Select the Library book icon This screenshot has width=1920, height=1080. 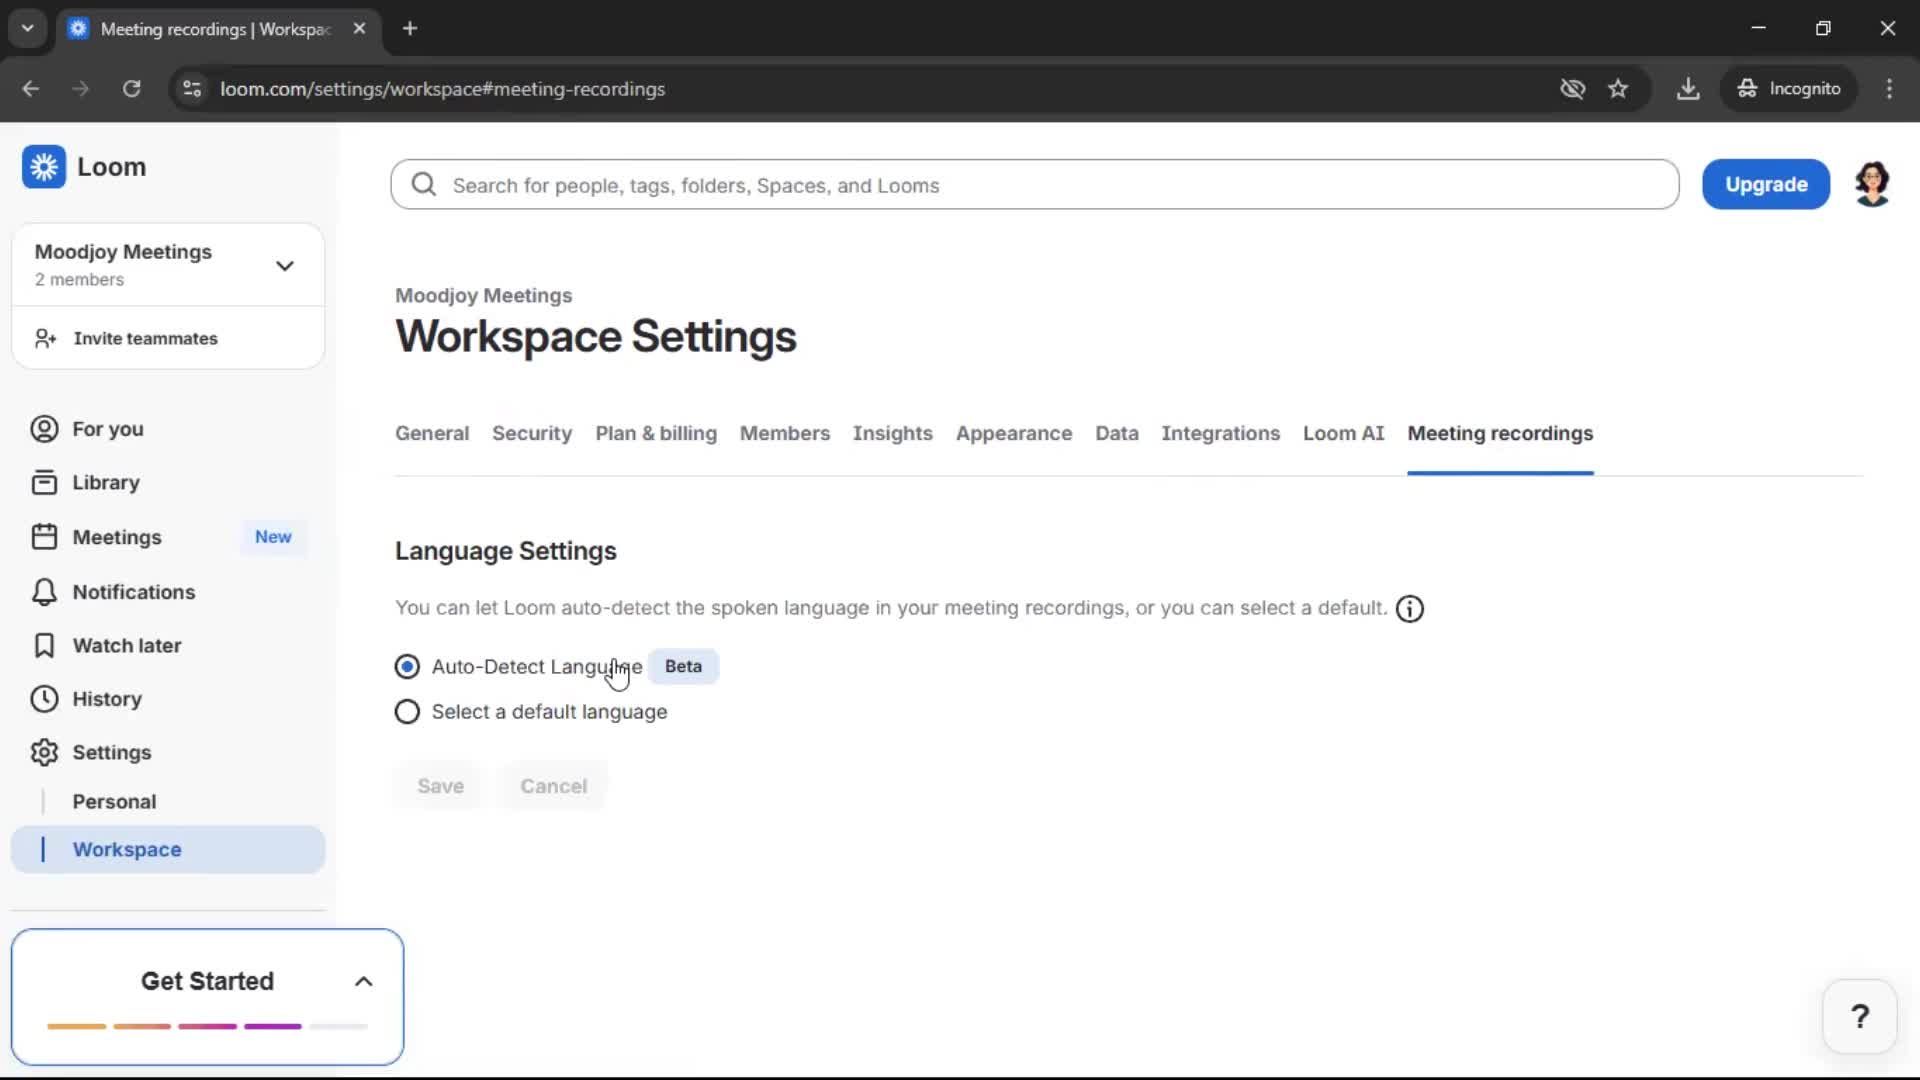[43, 482]
